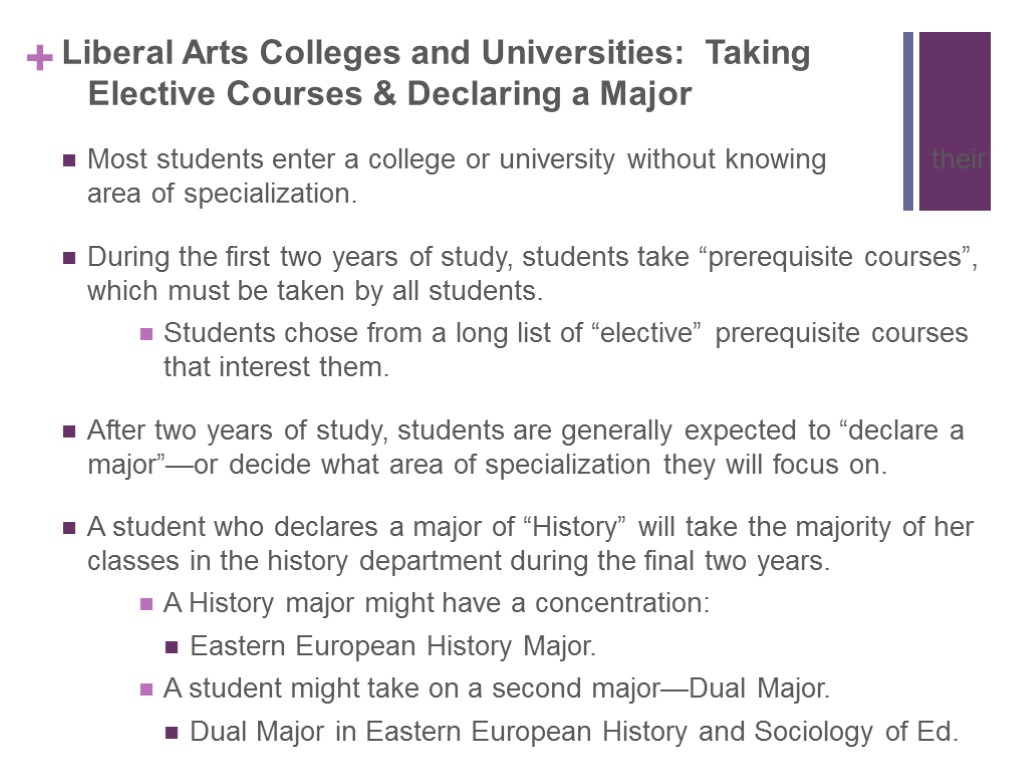Screen dimensions: 1024x768
Task: Select the text "that interest them."
Action: coord(276,367)
